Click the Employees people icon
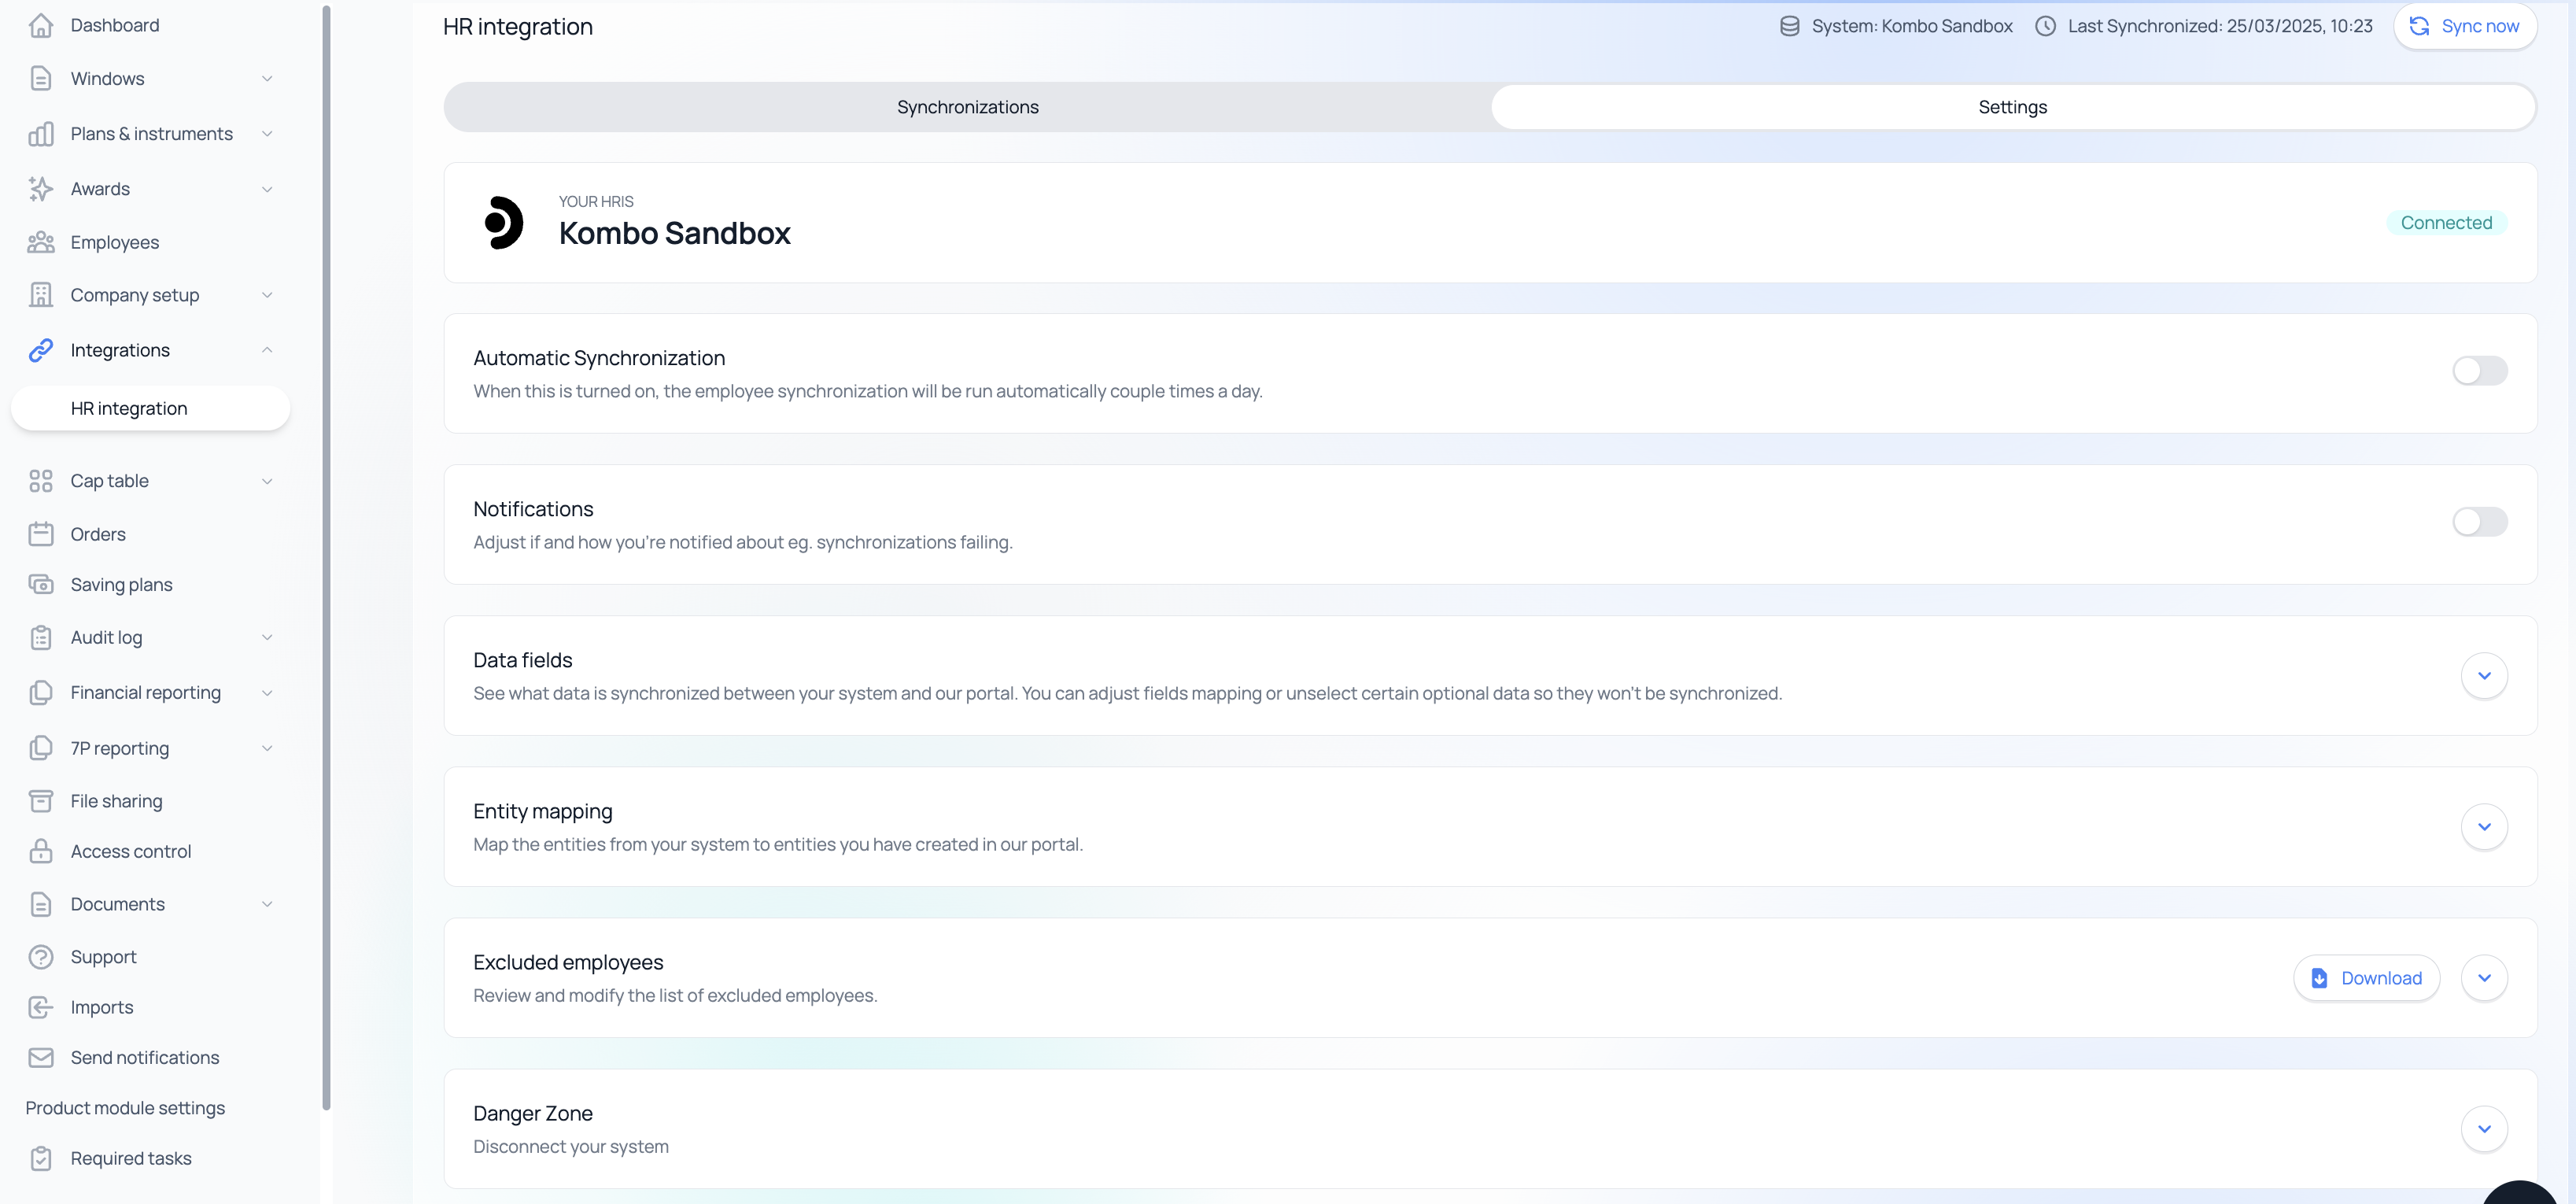This screenshot has width=2576, height=1204. tap(41, 242)
